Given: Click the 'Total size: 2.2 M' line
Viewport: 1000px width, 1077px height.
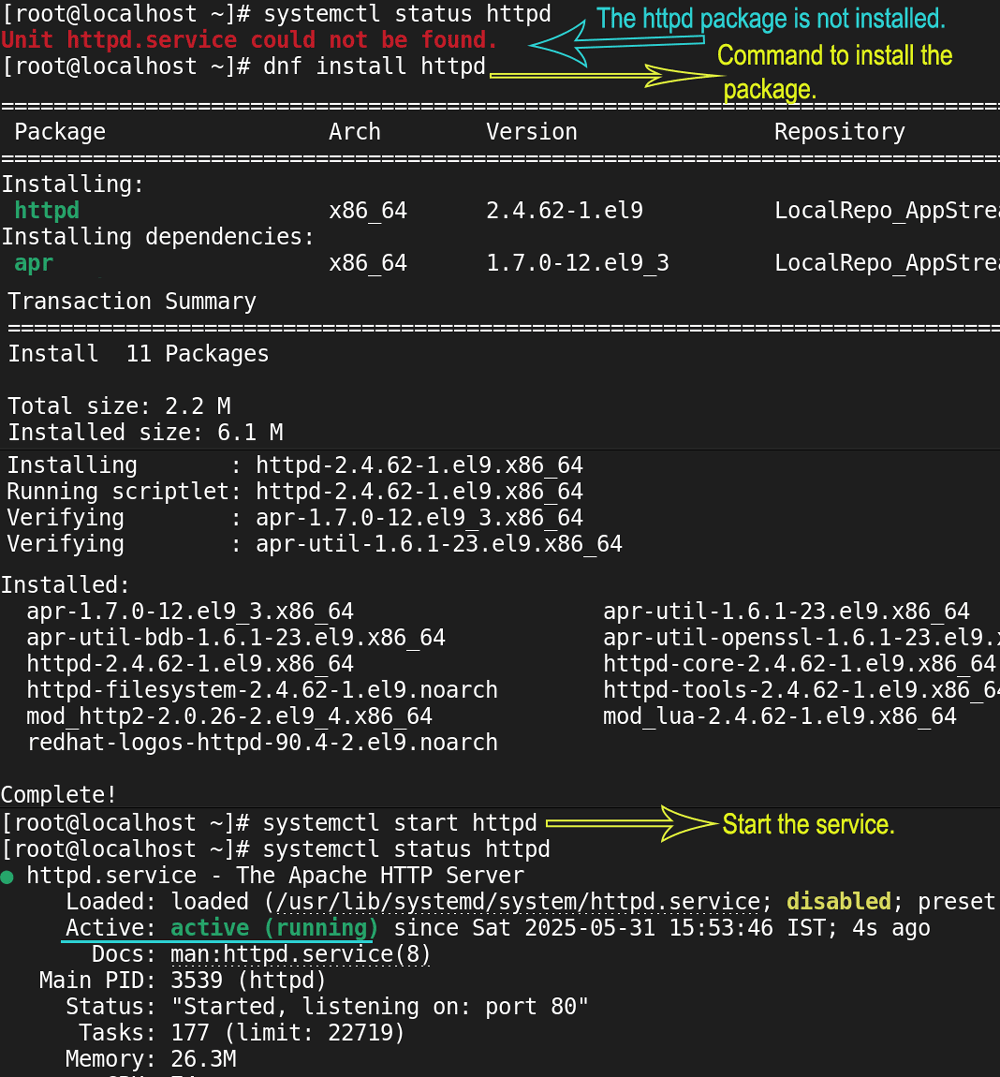Looking at the screenshot, I should 119,406.
